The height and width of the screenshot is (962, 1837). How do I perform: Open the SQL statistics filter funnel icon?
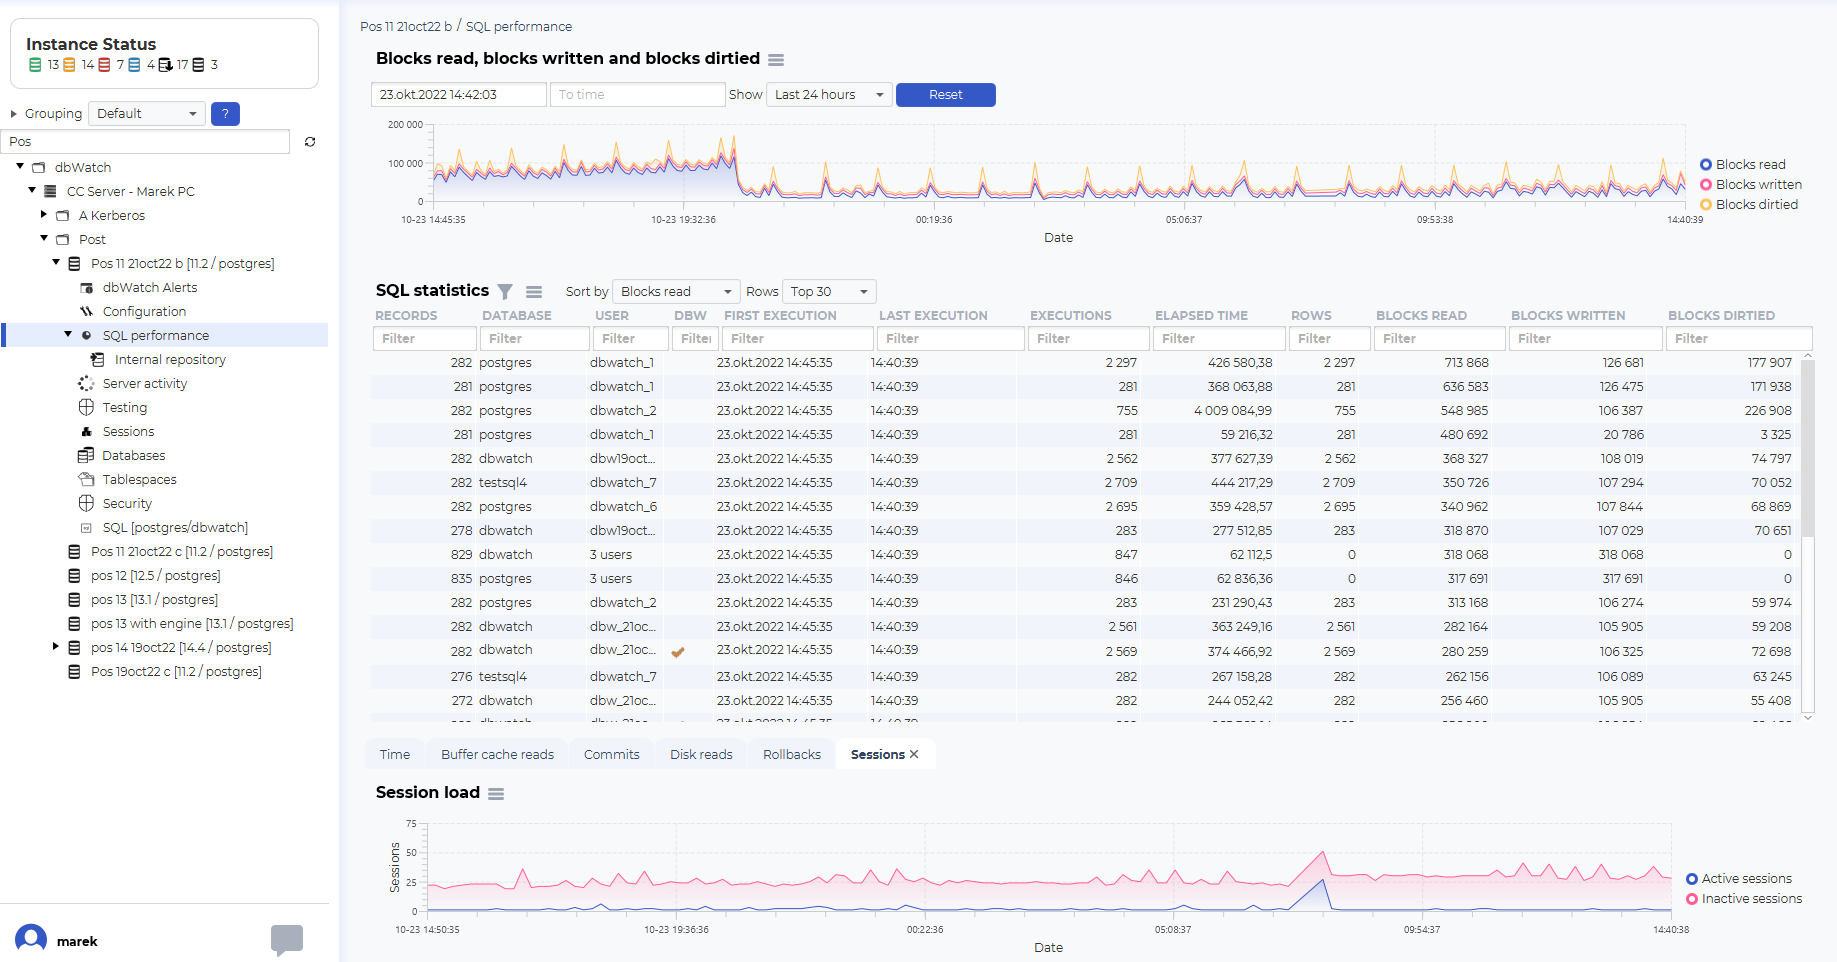point(505,292)
